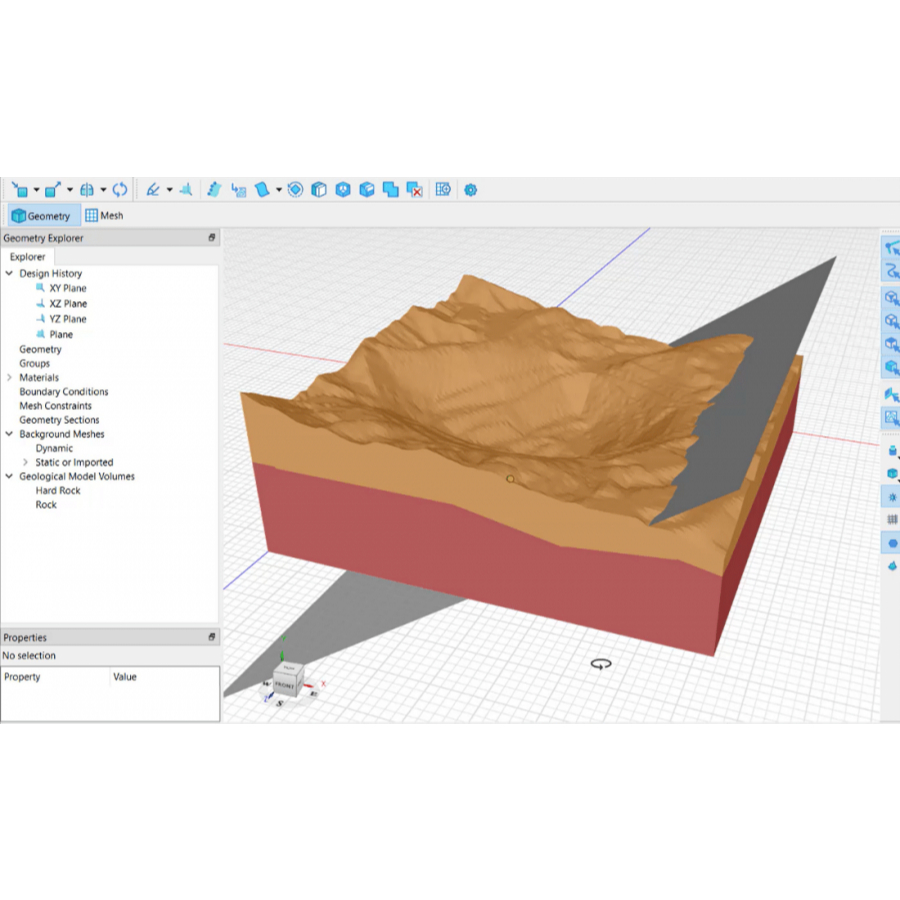This screenshot has height=900, width=900.
Task: Expand the Materials tree node
Action: click(9, 378)
